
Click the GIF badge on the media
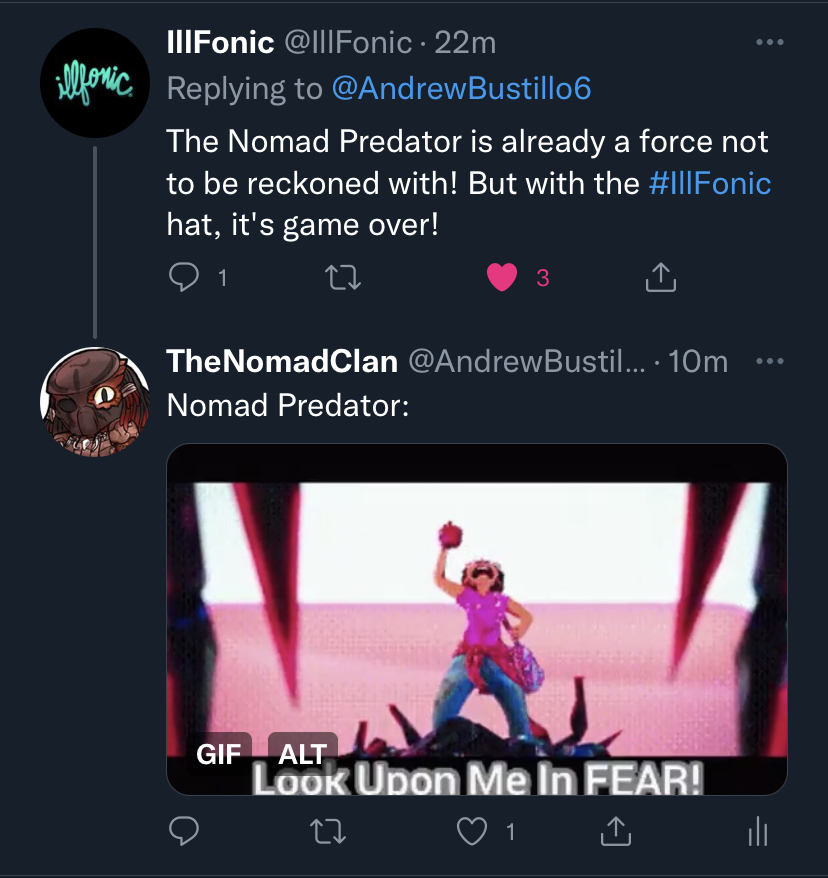(219, 753)
